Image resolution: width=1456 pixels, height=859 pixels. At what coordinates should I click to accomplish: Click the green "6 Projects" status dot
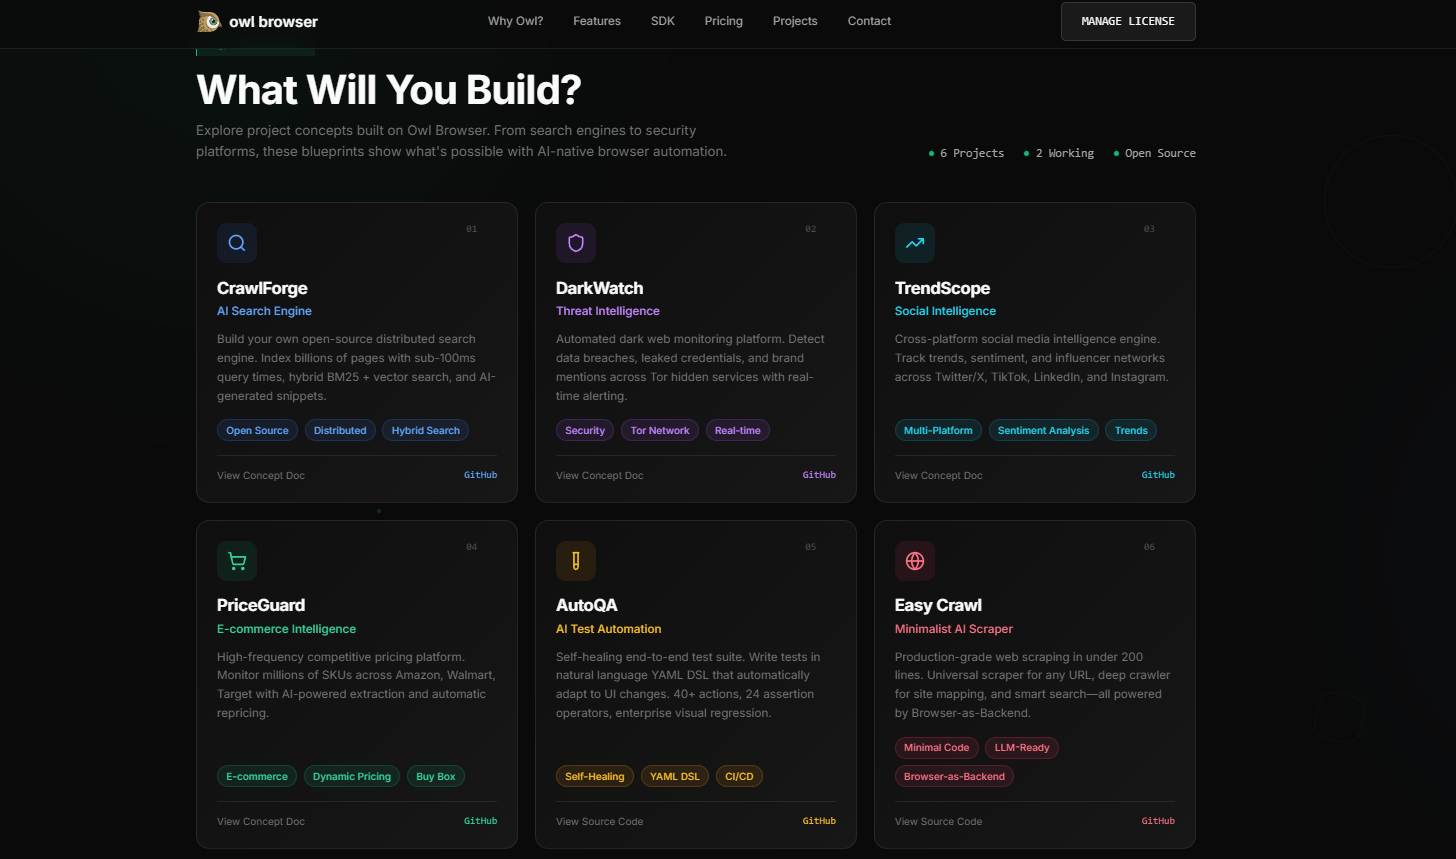click(x=931, y=153)
